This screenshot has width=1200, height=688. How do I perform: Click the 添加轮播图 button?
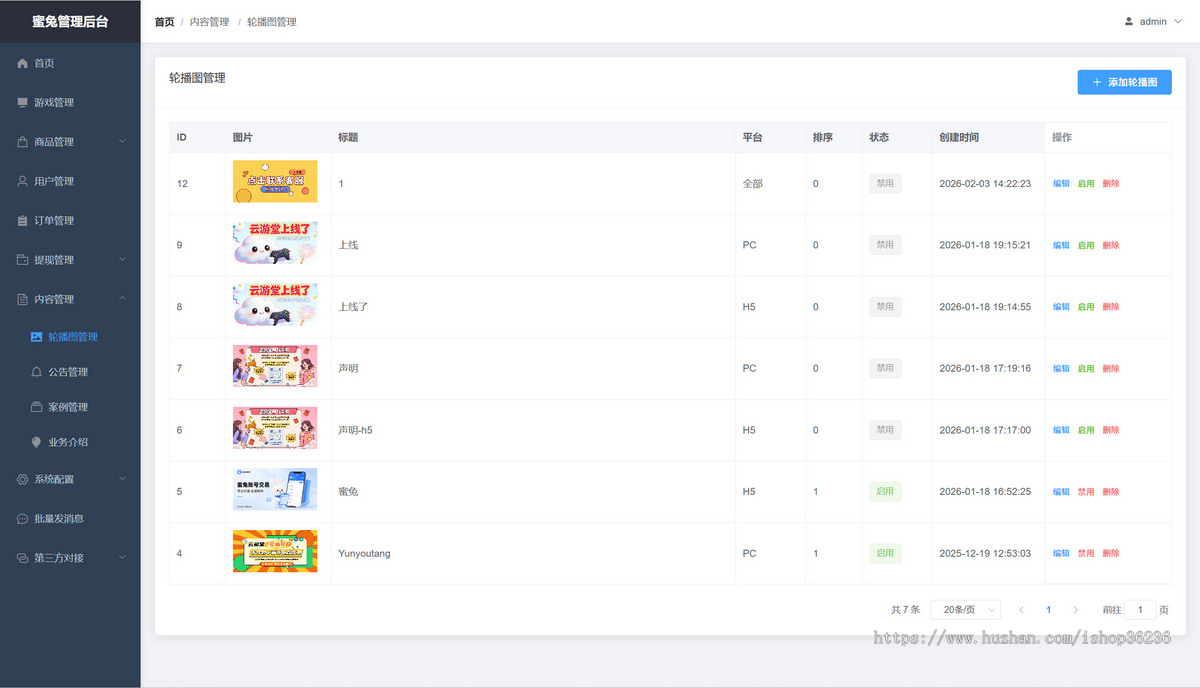coord(1124,83)
